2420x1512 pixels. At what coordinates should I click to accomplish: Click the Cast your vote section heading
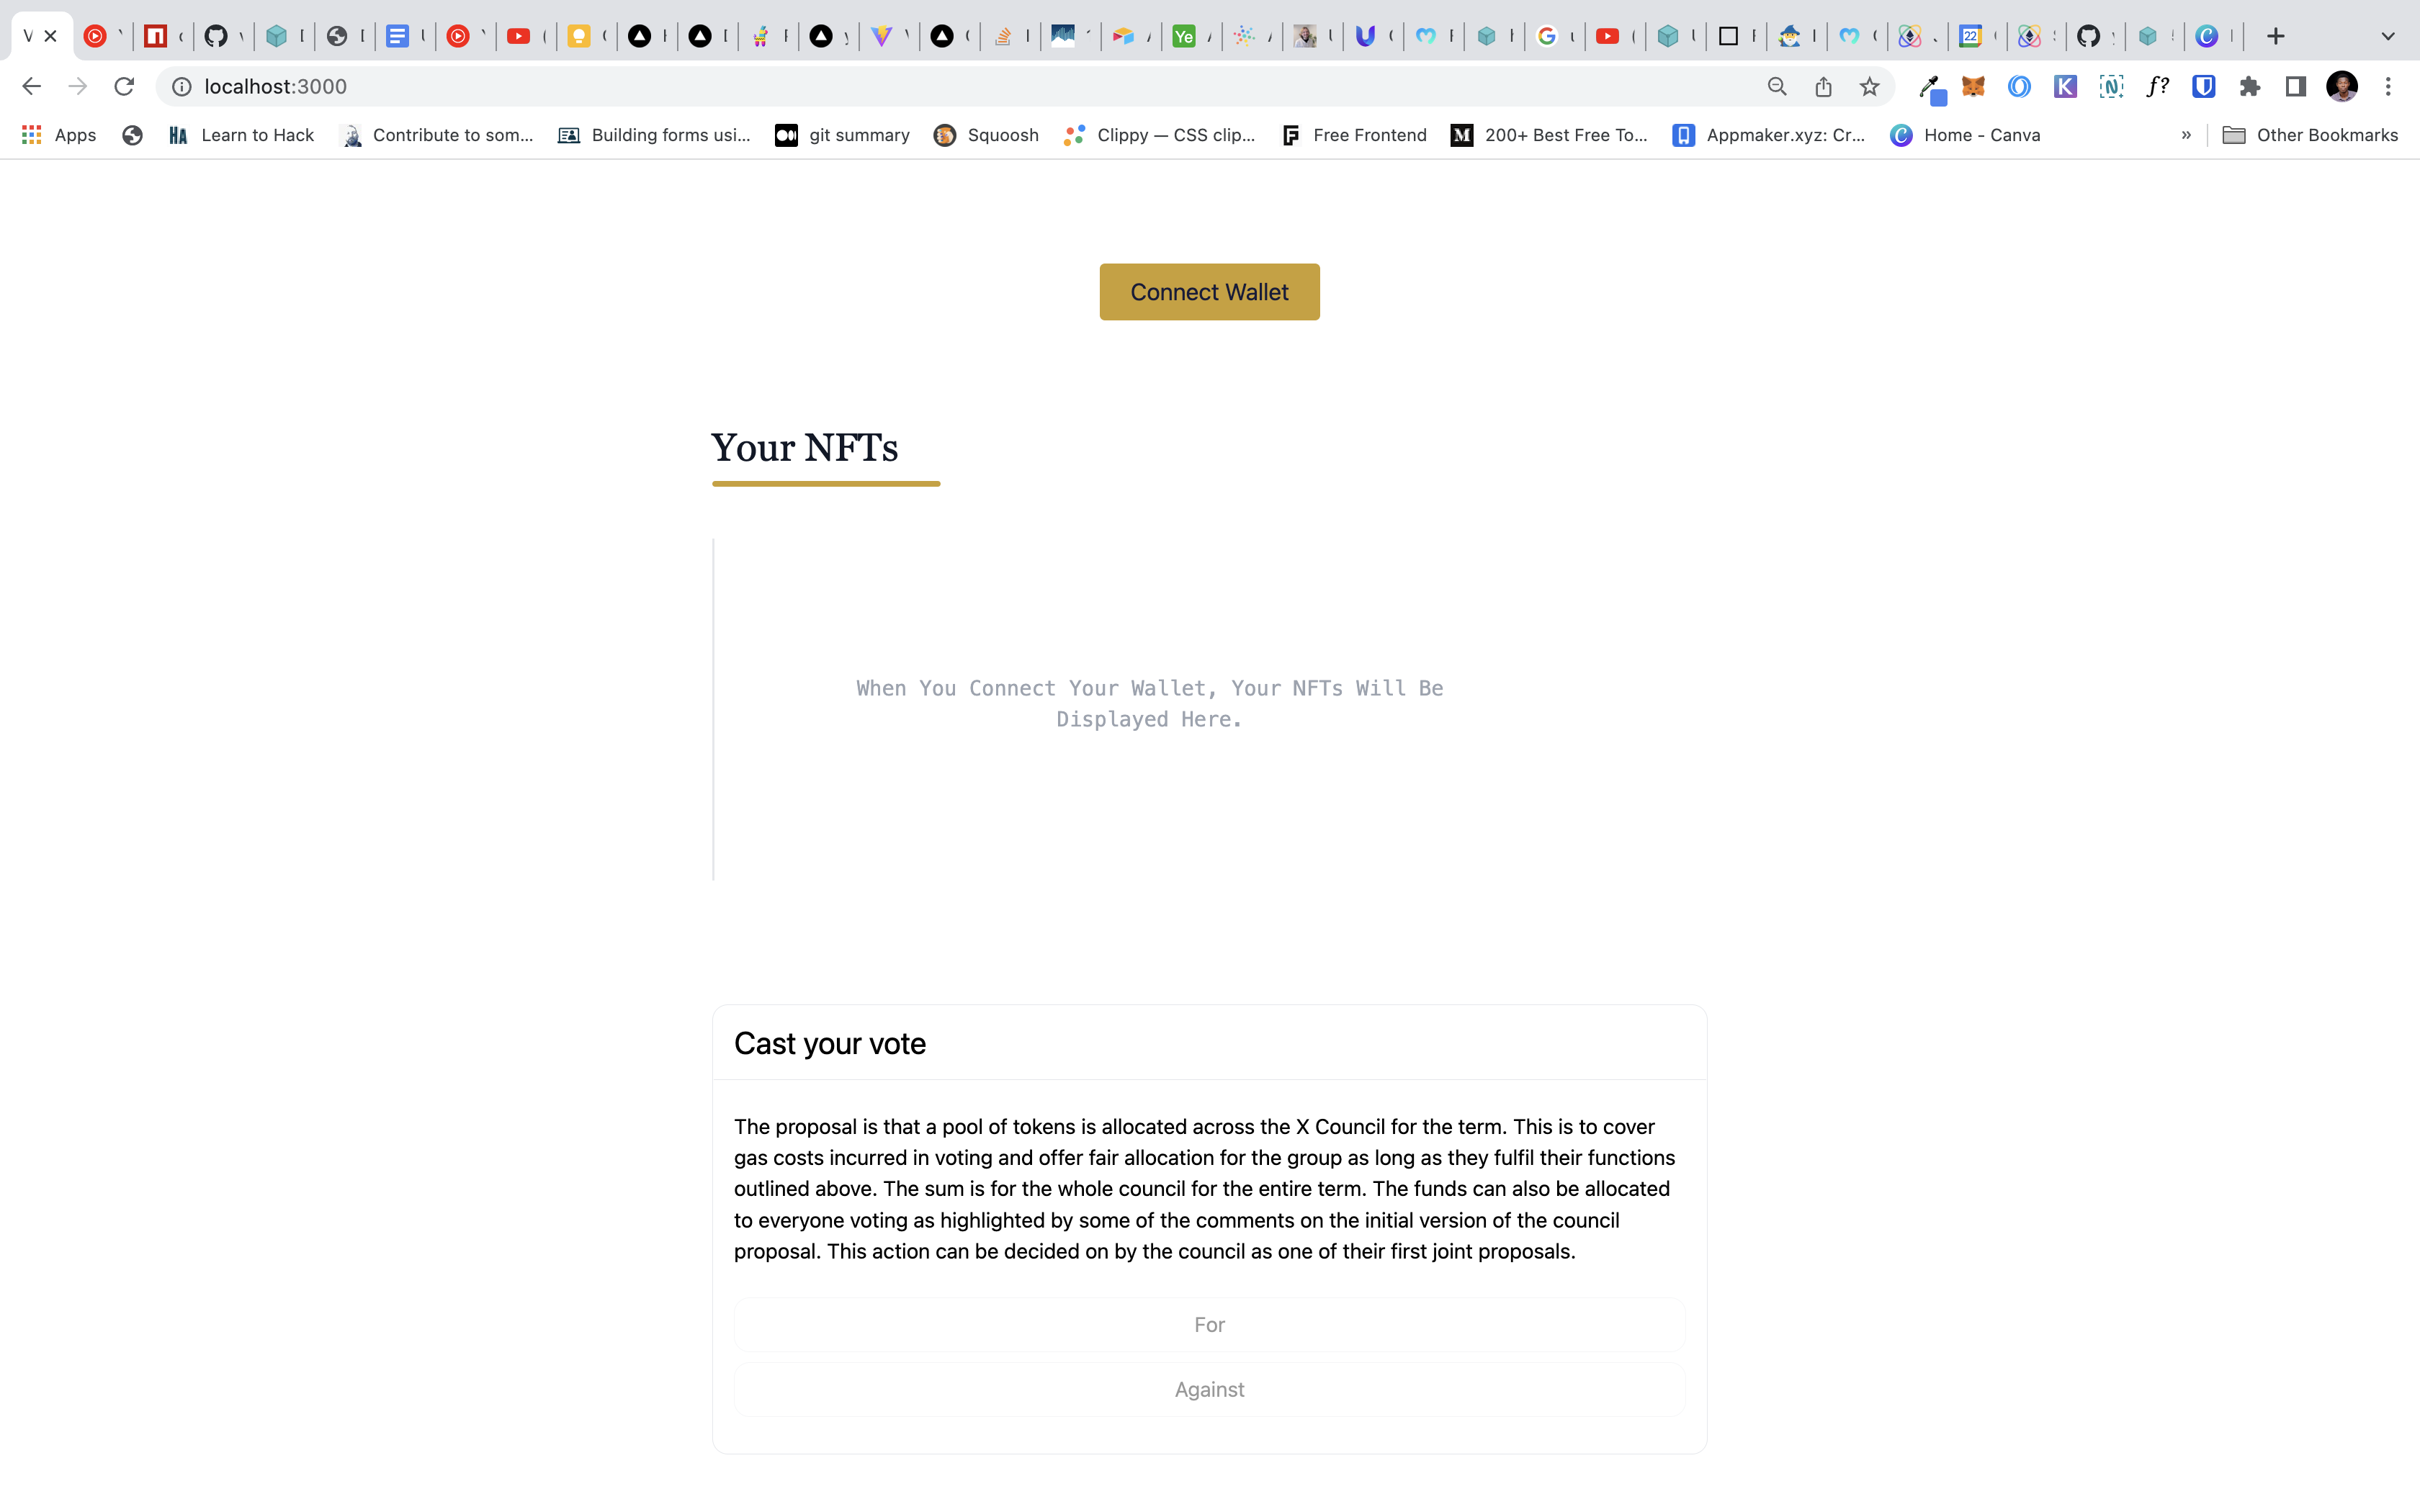click(829, 1042)
